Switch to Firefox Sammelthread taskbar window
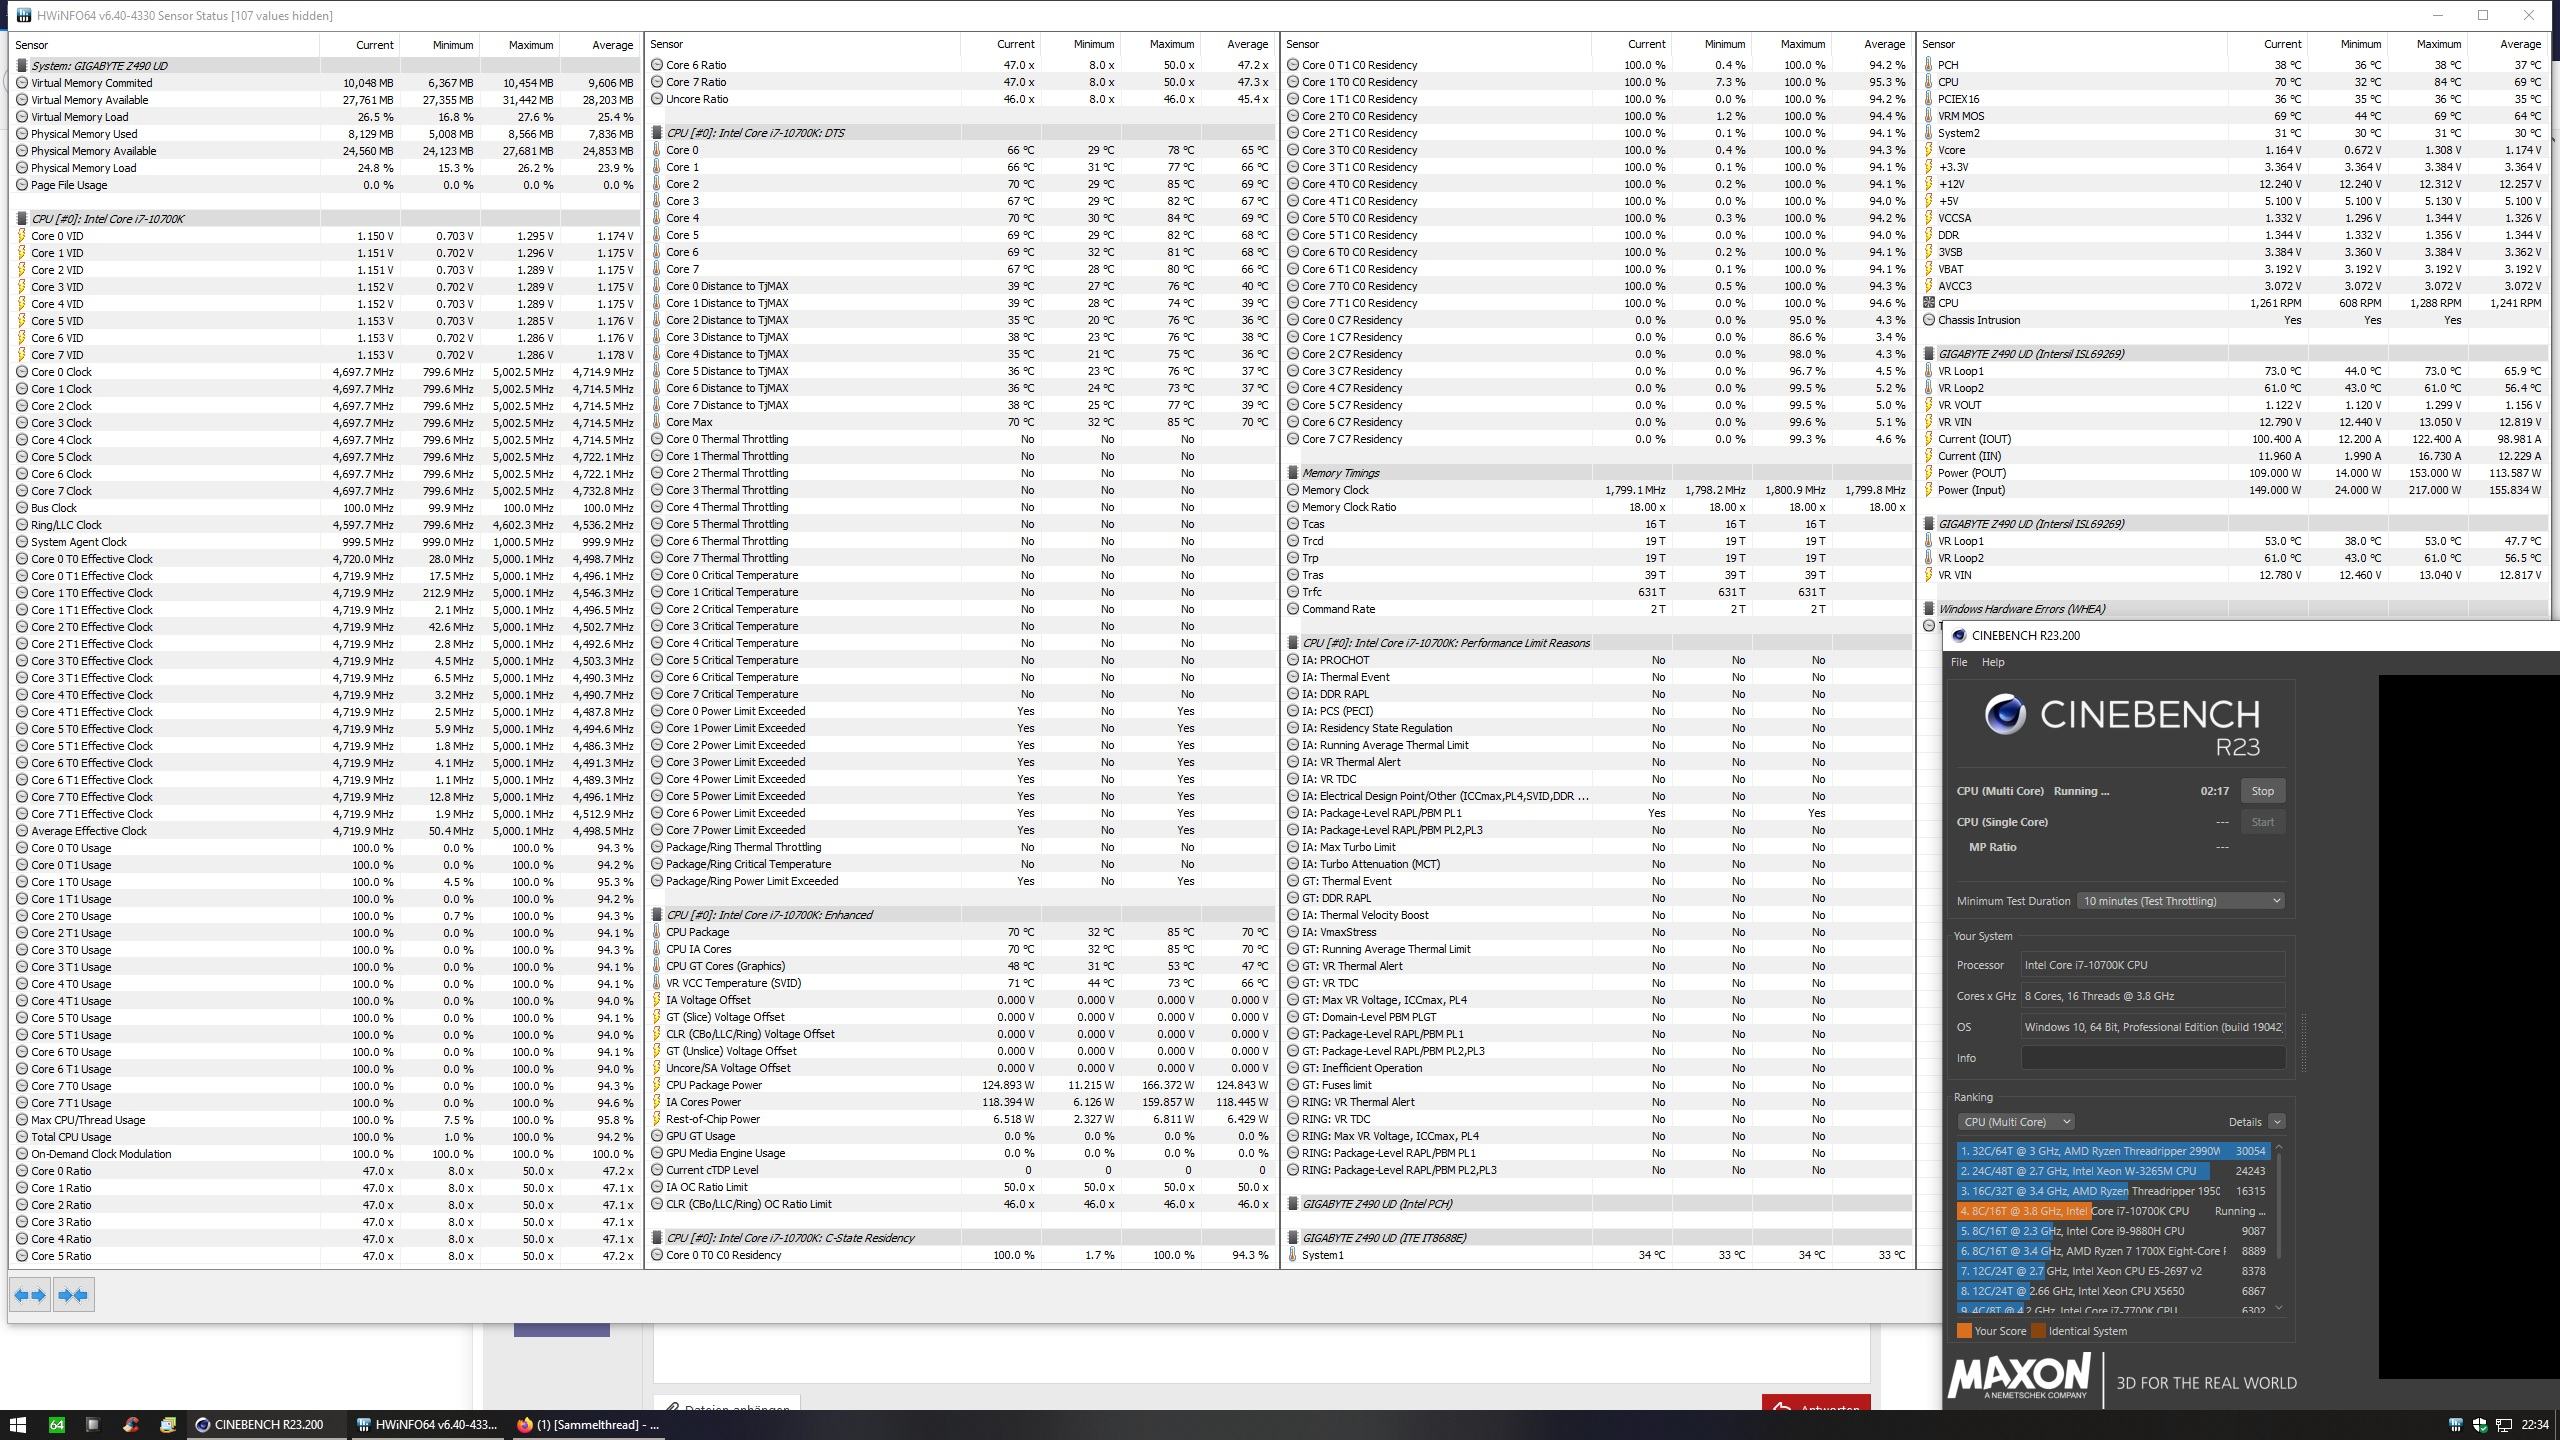 click(x=588, y=1424)
